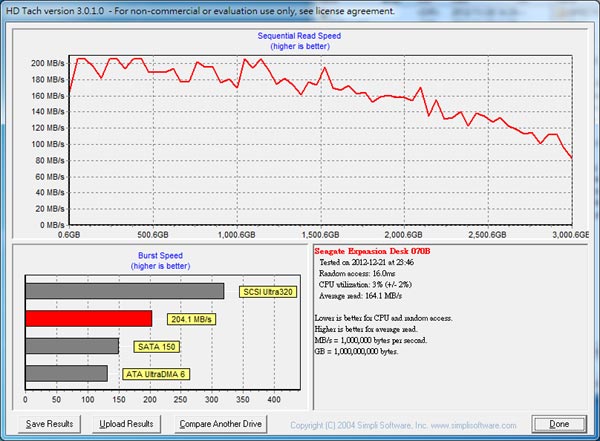
Task: Click the ATA UltraDMA 6 label
Action: coord(157,374)
